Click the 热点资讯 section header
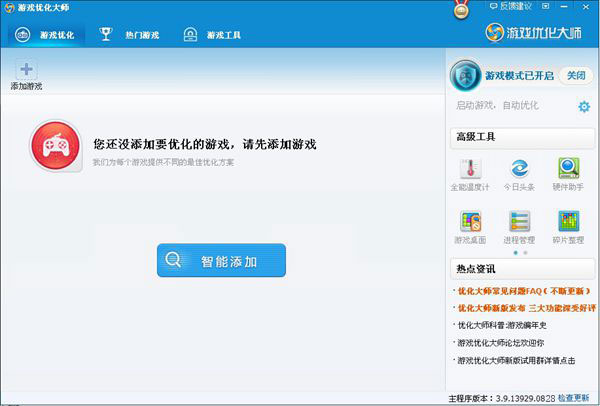 coord(522,269)
